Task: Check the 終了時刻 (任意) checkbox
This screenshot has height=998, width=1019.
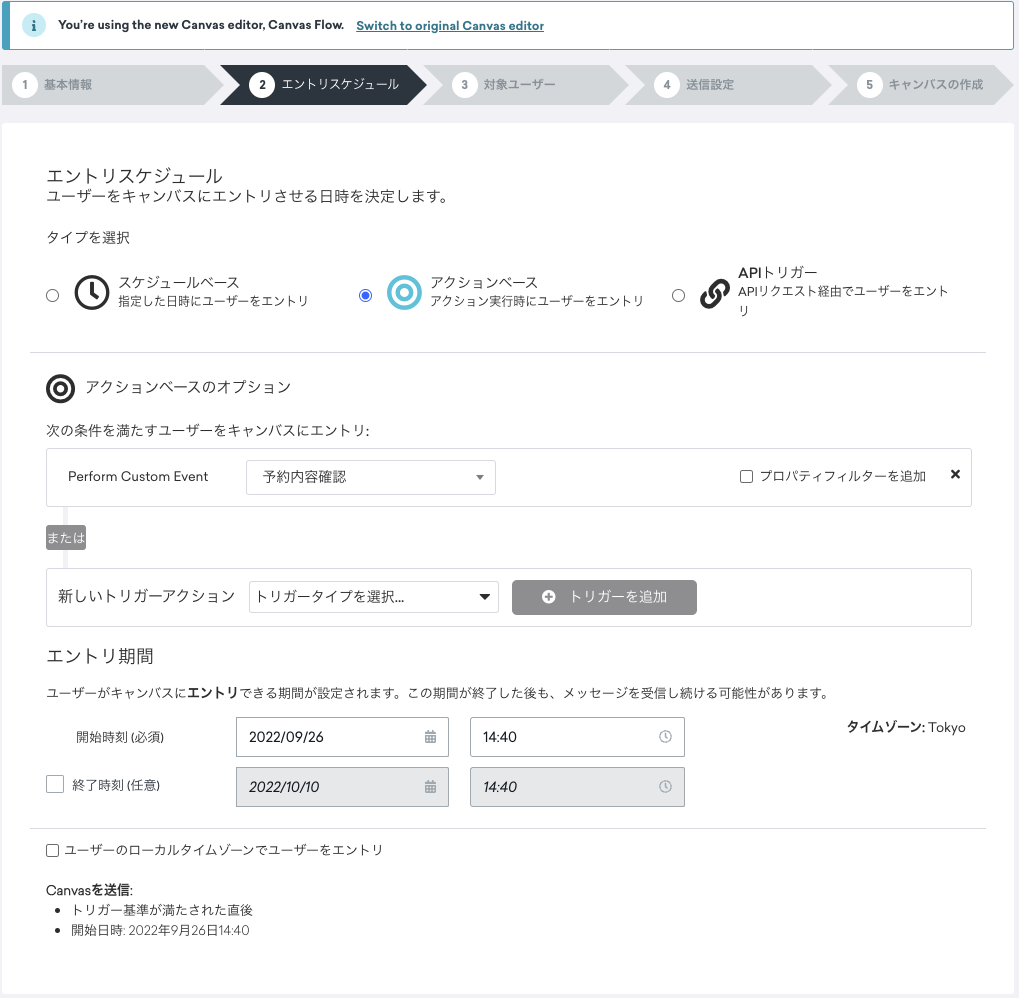Action: [x=55, y=784]
